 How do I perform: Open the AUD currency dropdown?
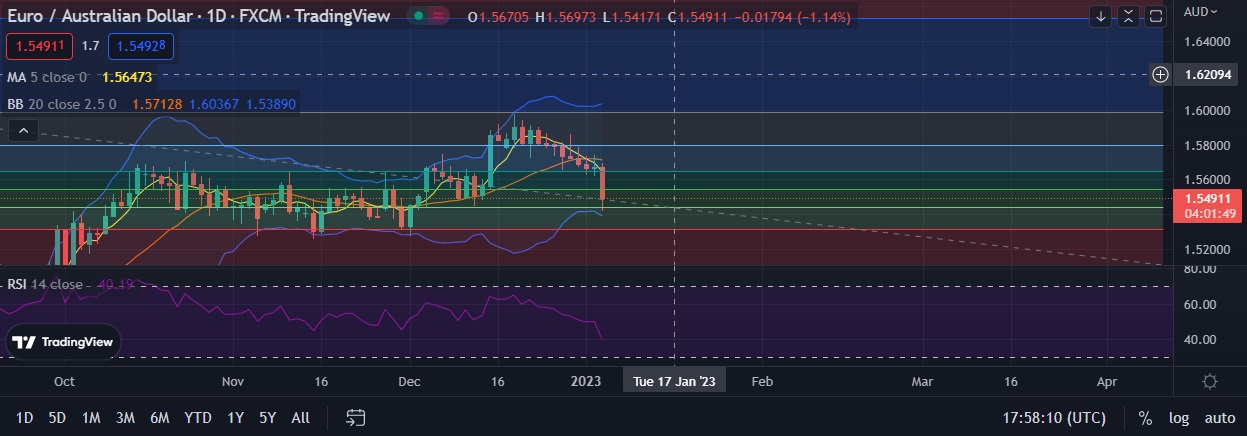pyautogui.click(x=1200, y=11)
